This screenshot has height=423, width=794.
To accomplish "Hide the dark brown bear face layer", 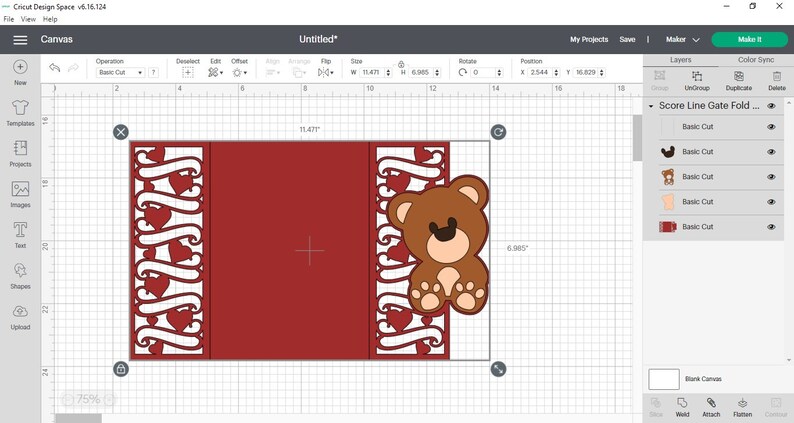I will 771,151.
